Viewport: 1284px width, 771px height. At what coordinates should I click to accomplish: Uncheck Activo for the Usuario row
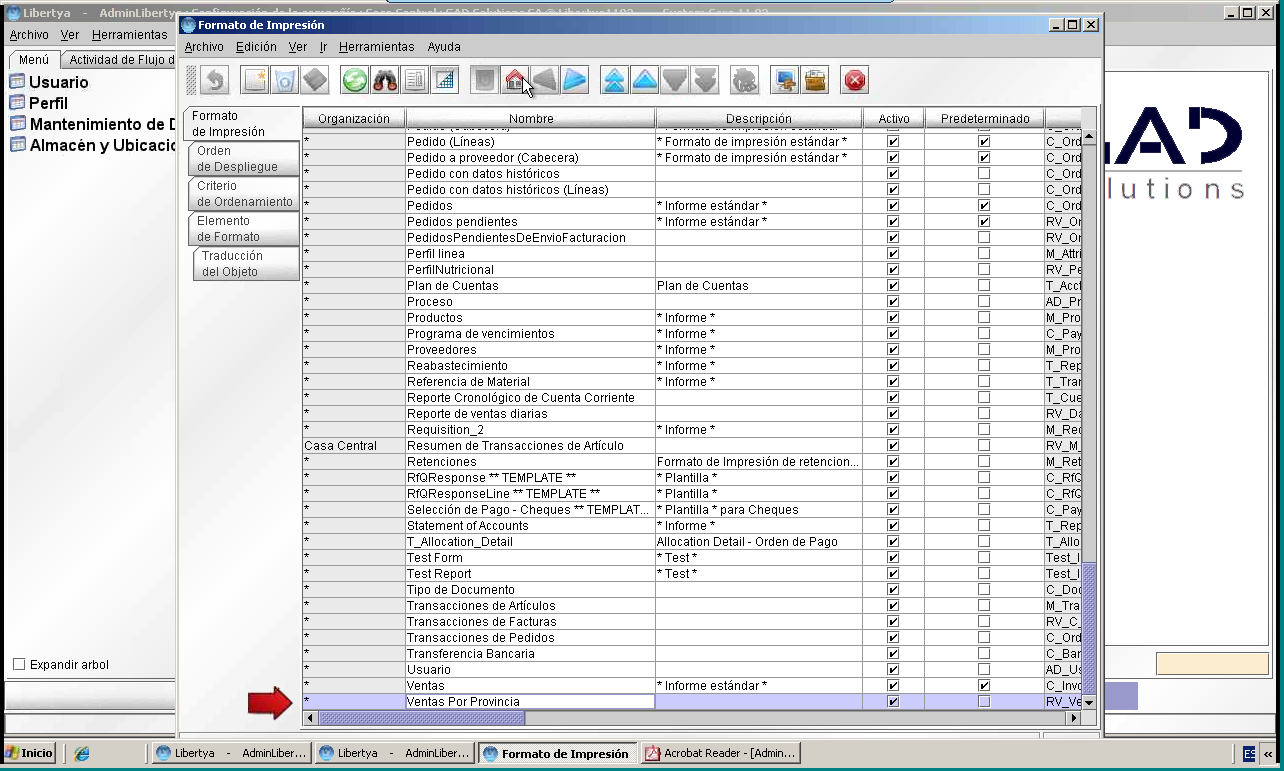893,670
